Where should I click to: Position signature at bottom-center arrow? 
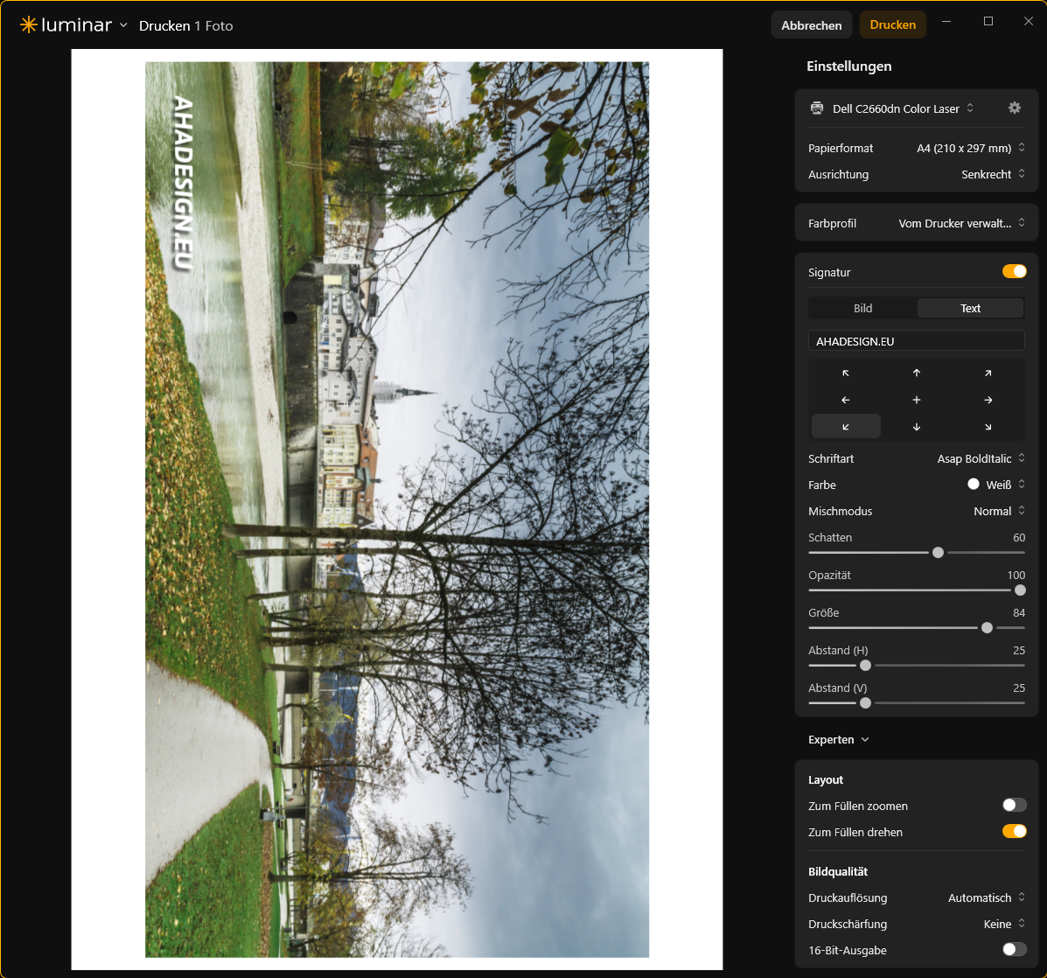tap(916, 427)
